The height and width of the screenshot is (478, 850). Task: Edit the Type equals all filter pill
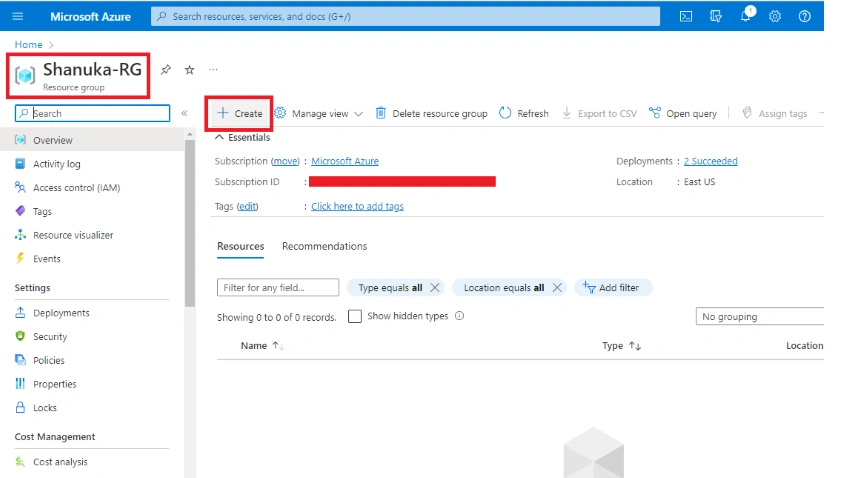[390, 287]
